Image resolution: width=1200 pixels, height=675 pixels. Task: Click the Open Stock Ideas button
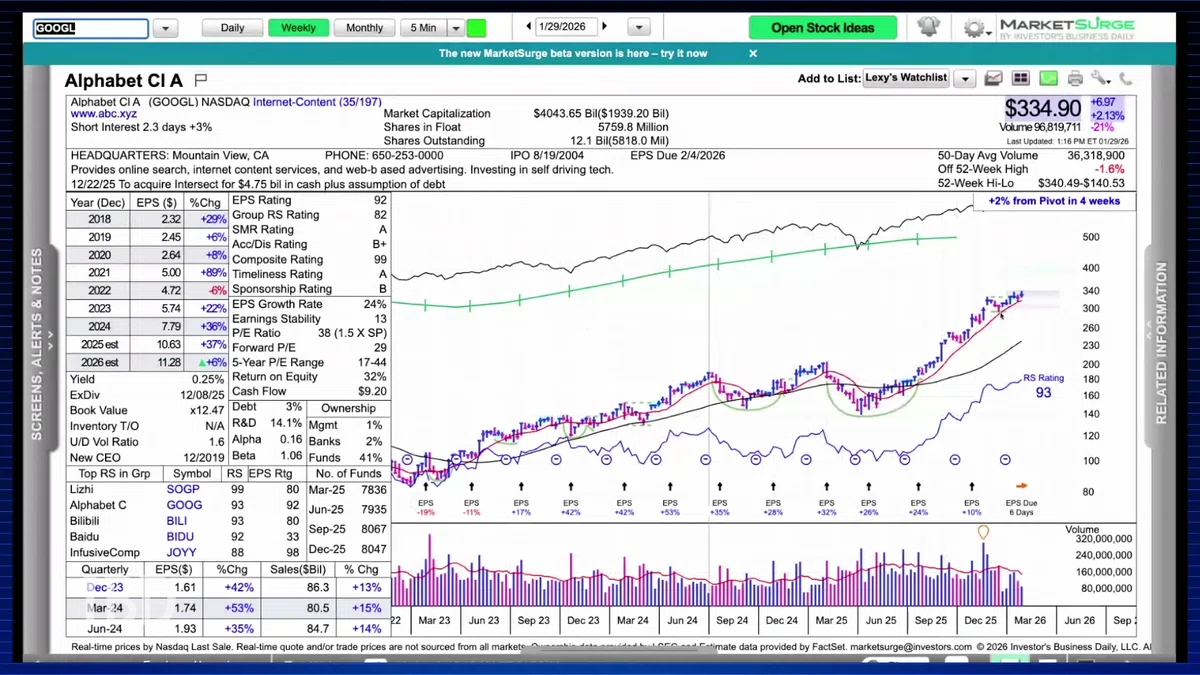point(822,28)
